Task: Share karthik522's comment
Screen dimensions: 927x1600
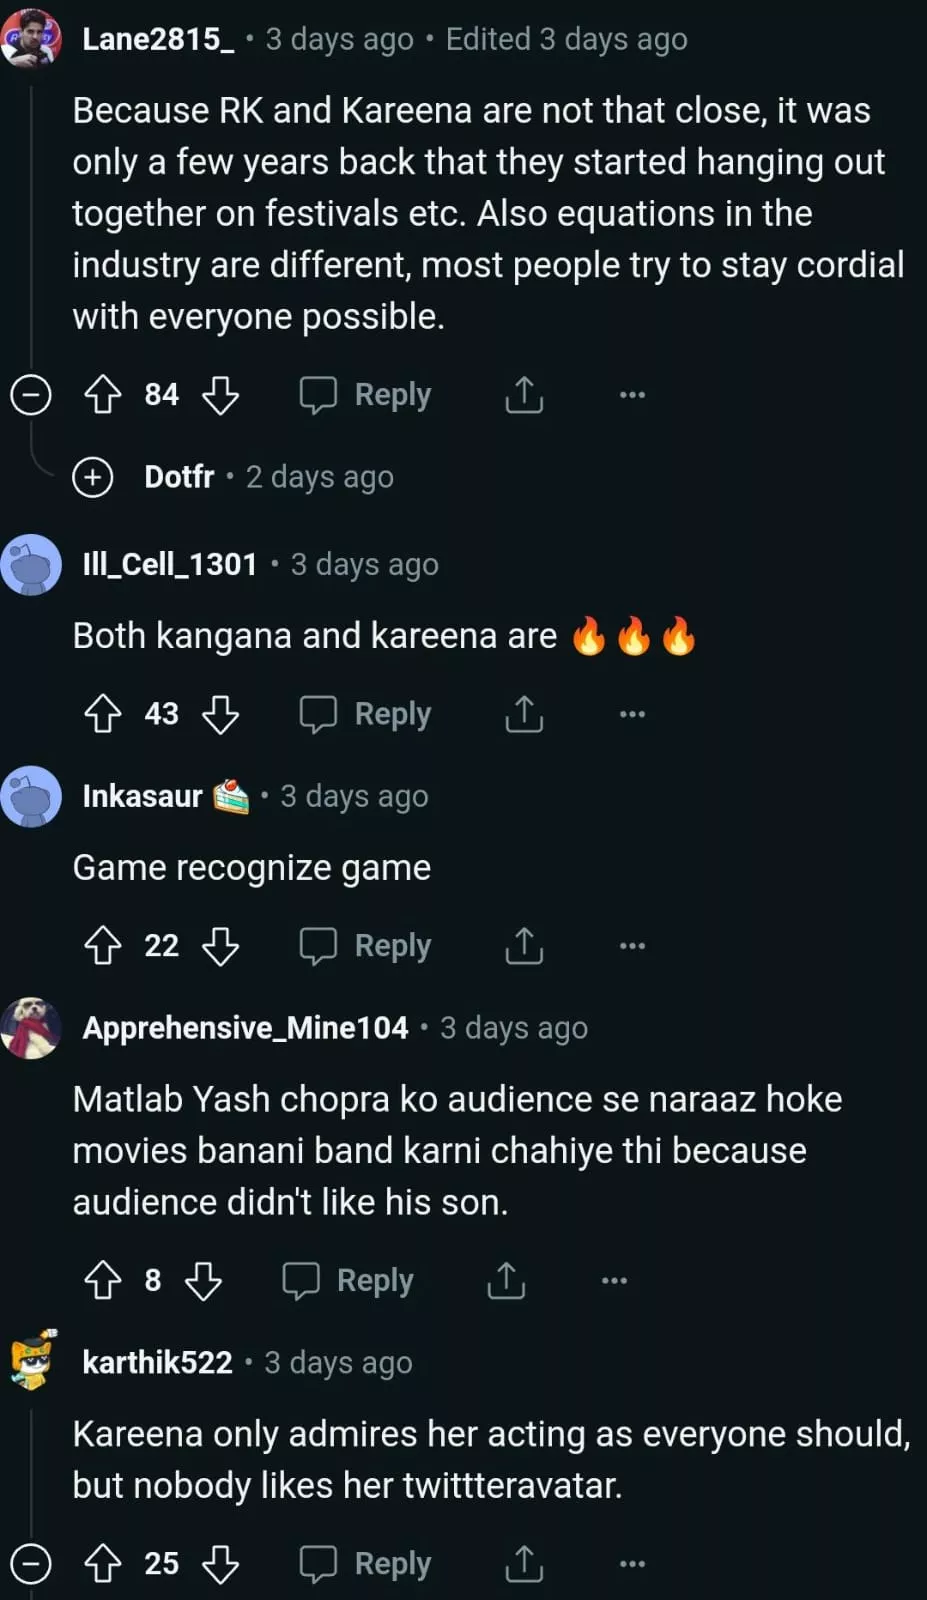Action: tap(524, 1564)
